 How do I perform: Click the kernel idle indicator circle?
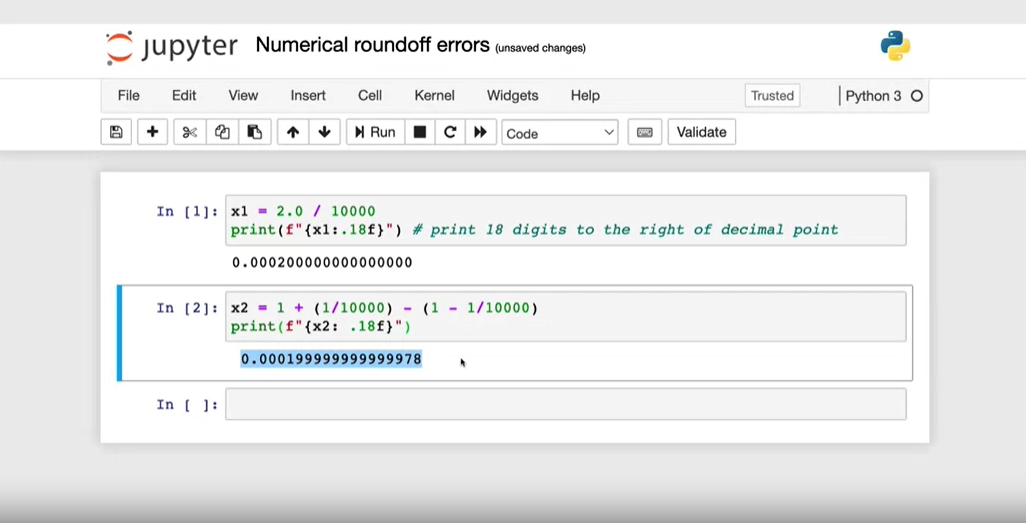[x=917, y=96]
